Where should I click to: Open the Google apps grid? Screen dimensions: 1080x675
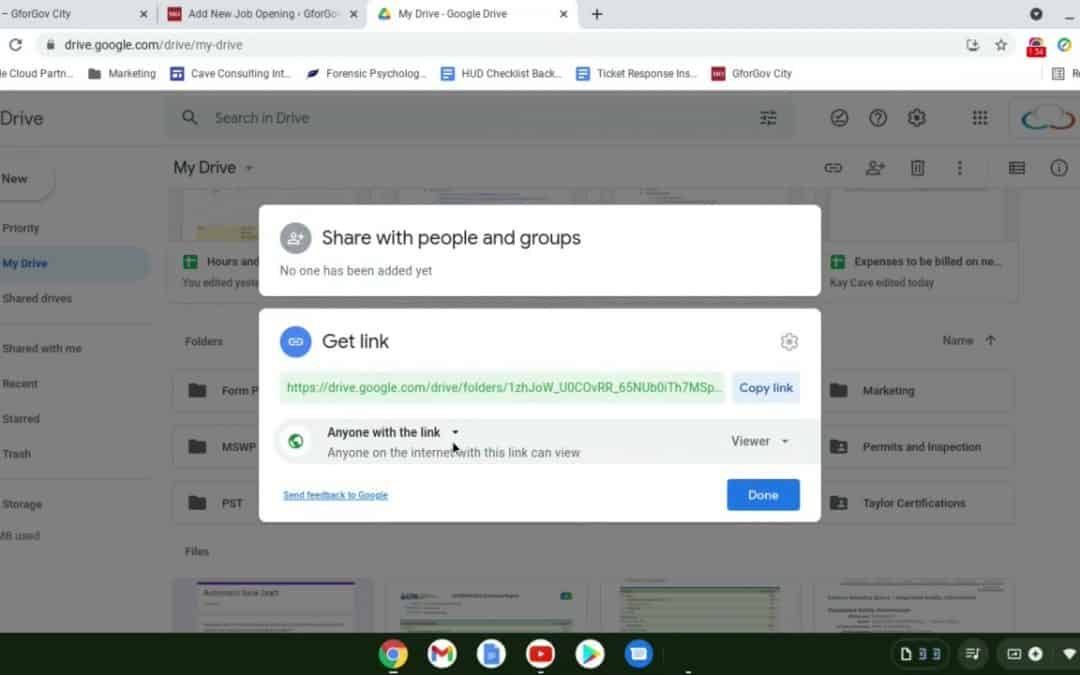point(979,118)
